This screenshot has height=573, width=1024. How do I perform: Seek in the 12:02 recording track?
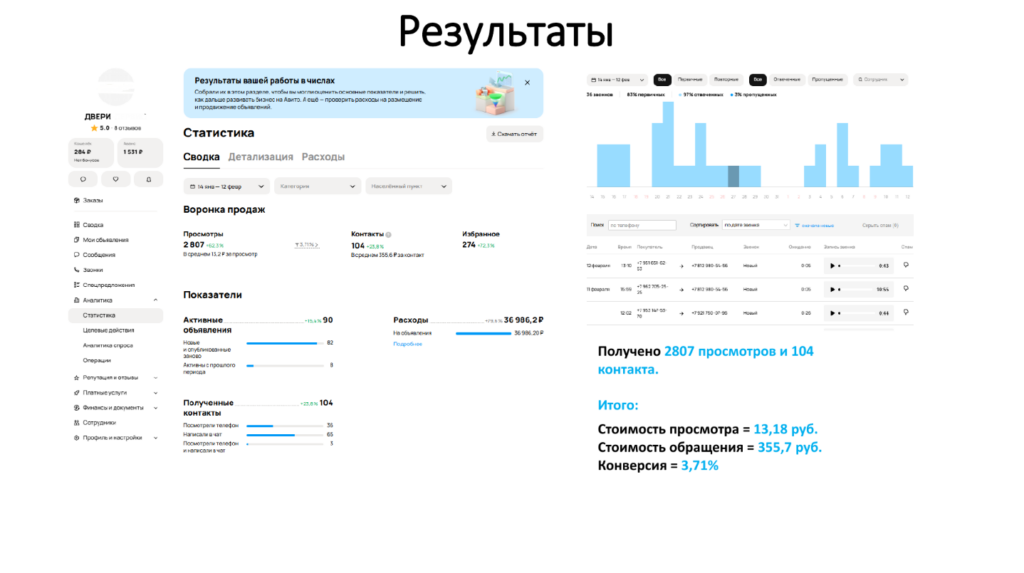click(857, 313)
